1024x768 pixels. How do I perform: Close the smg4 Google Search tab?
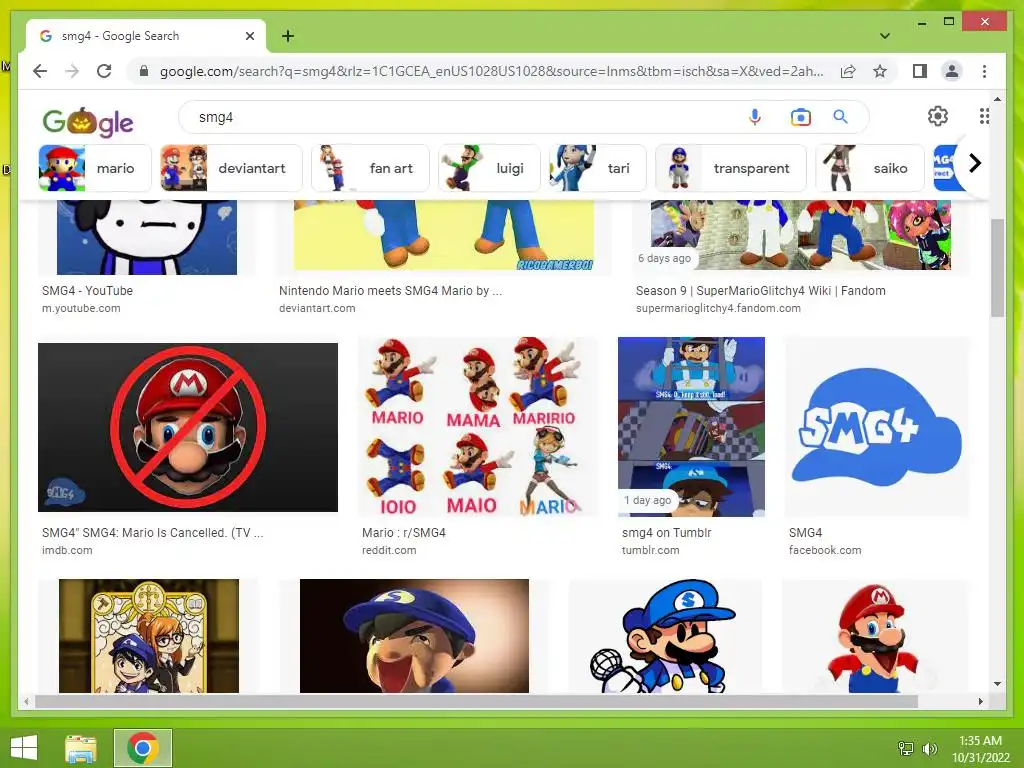coord(249,36)
